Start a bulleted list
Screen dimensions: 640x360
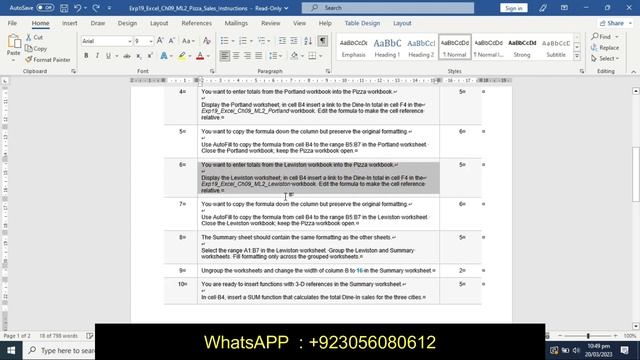(224, 41)
